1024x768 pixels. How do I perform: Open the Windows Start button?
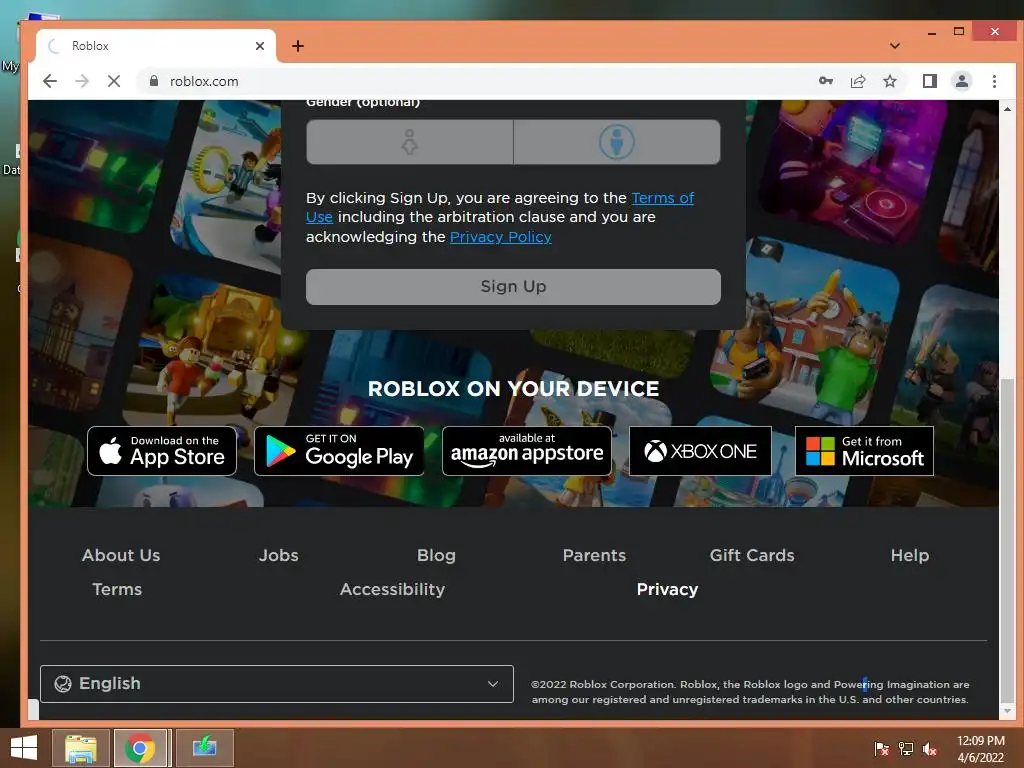tap(24, 748)
